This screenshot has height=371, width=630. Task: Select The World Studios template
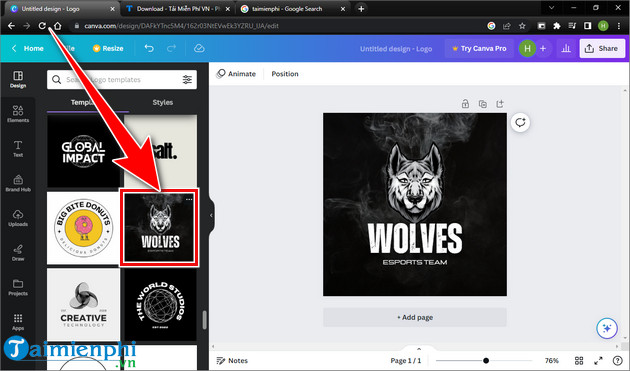click(160, 305)
